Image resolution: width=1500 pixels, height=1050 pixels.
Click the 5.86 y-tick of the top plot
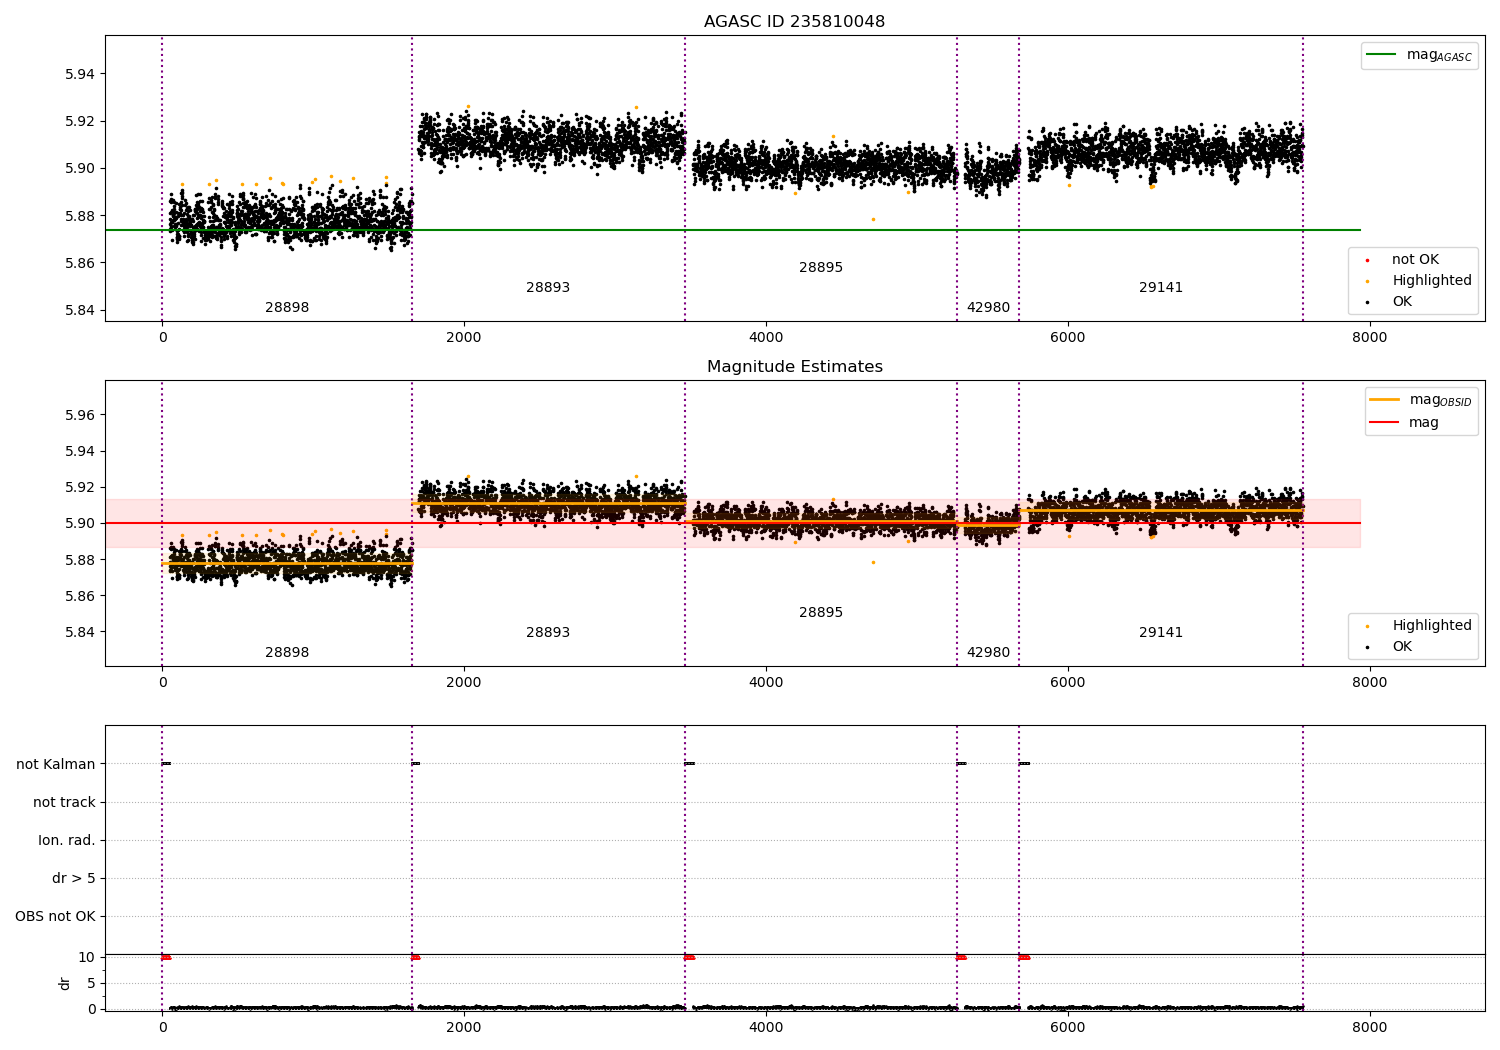(80, 263)
